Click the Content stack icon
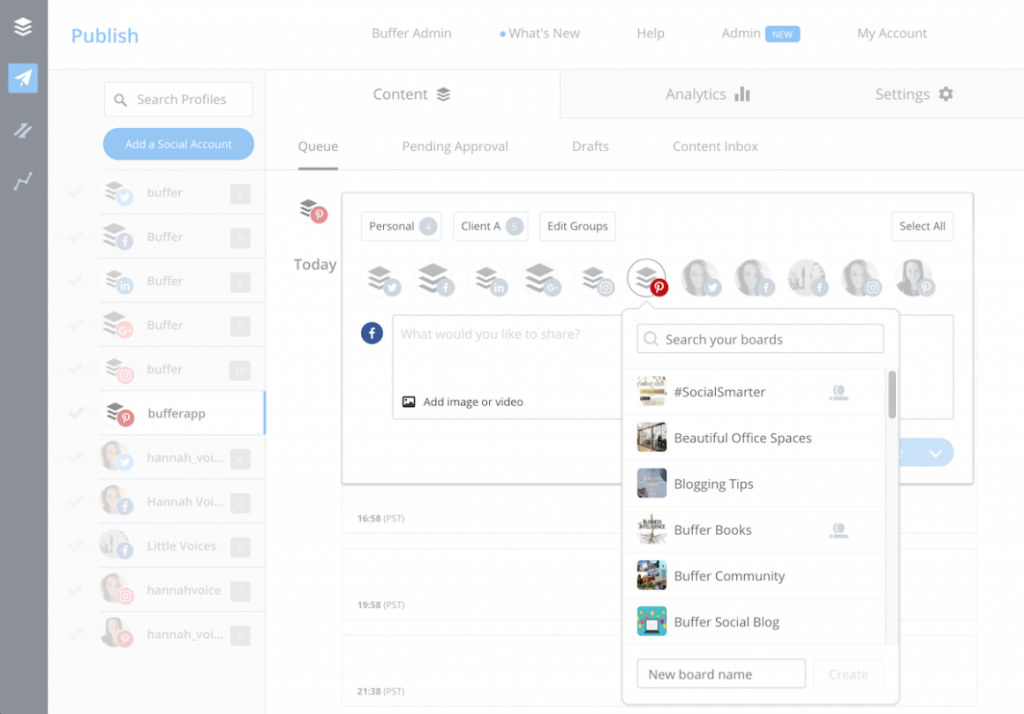The height and width of the screenshot is (714, 1024). (x=443, y=95)
